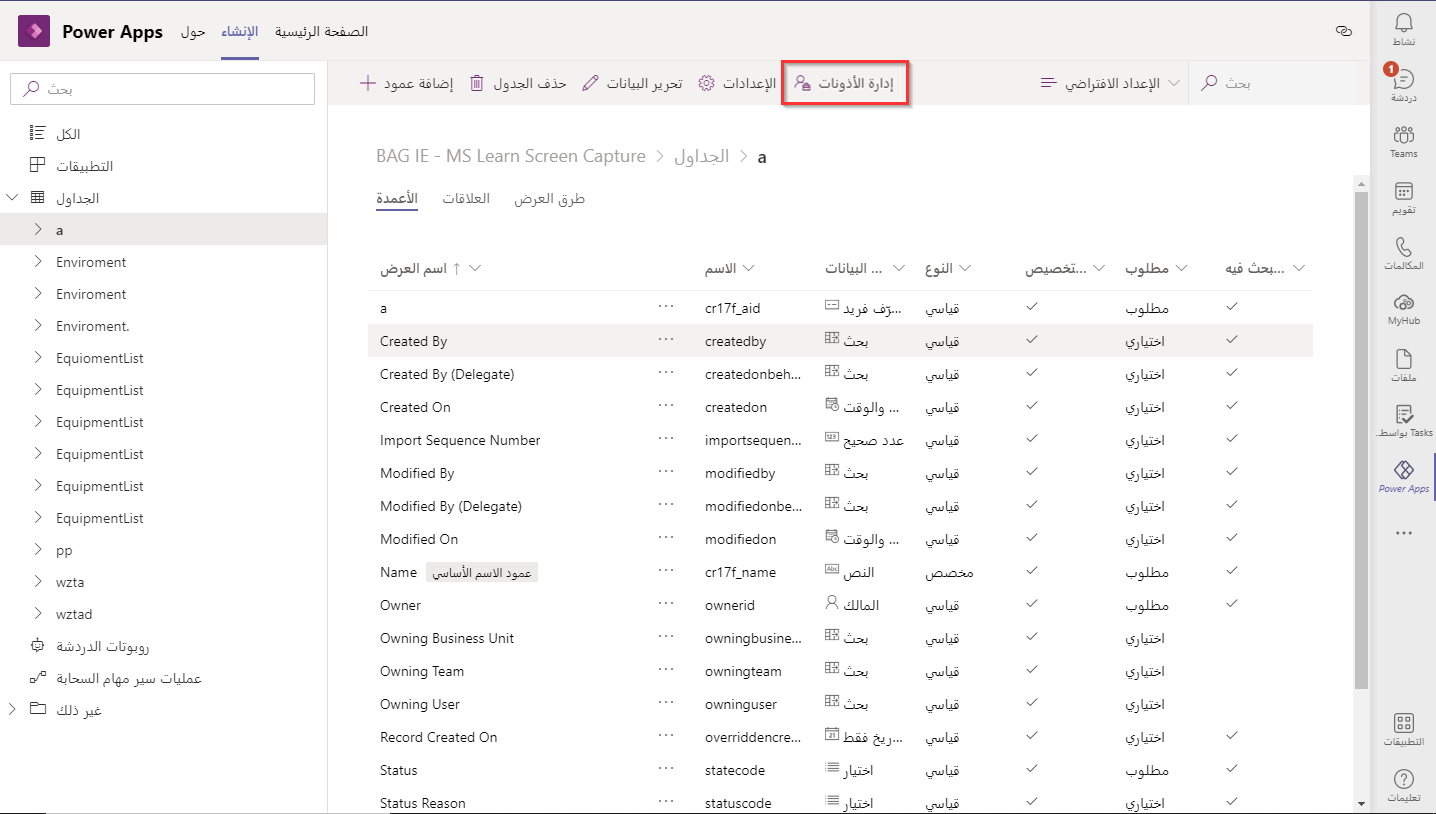This screenshot has width=1436, height=814.
Task: Open more options for the Modified On row
Action: [667, 538]
